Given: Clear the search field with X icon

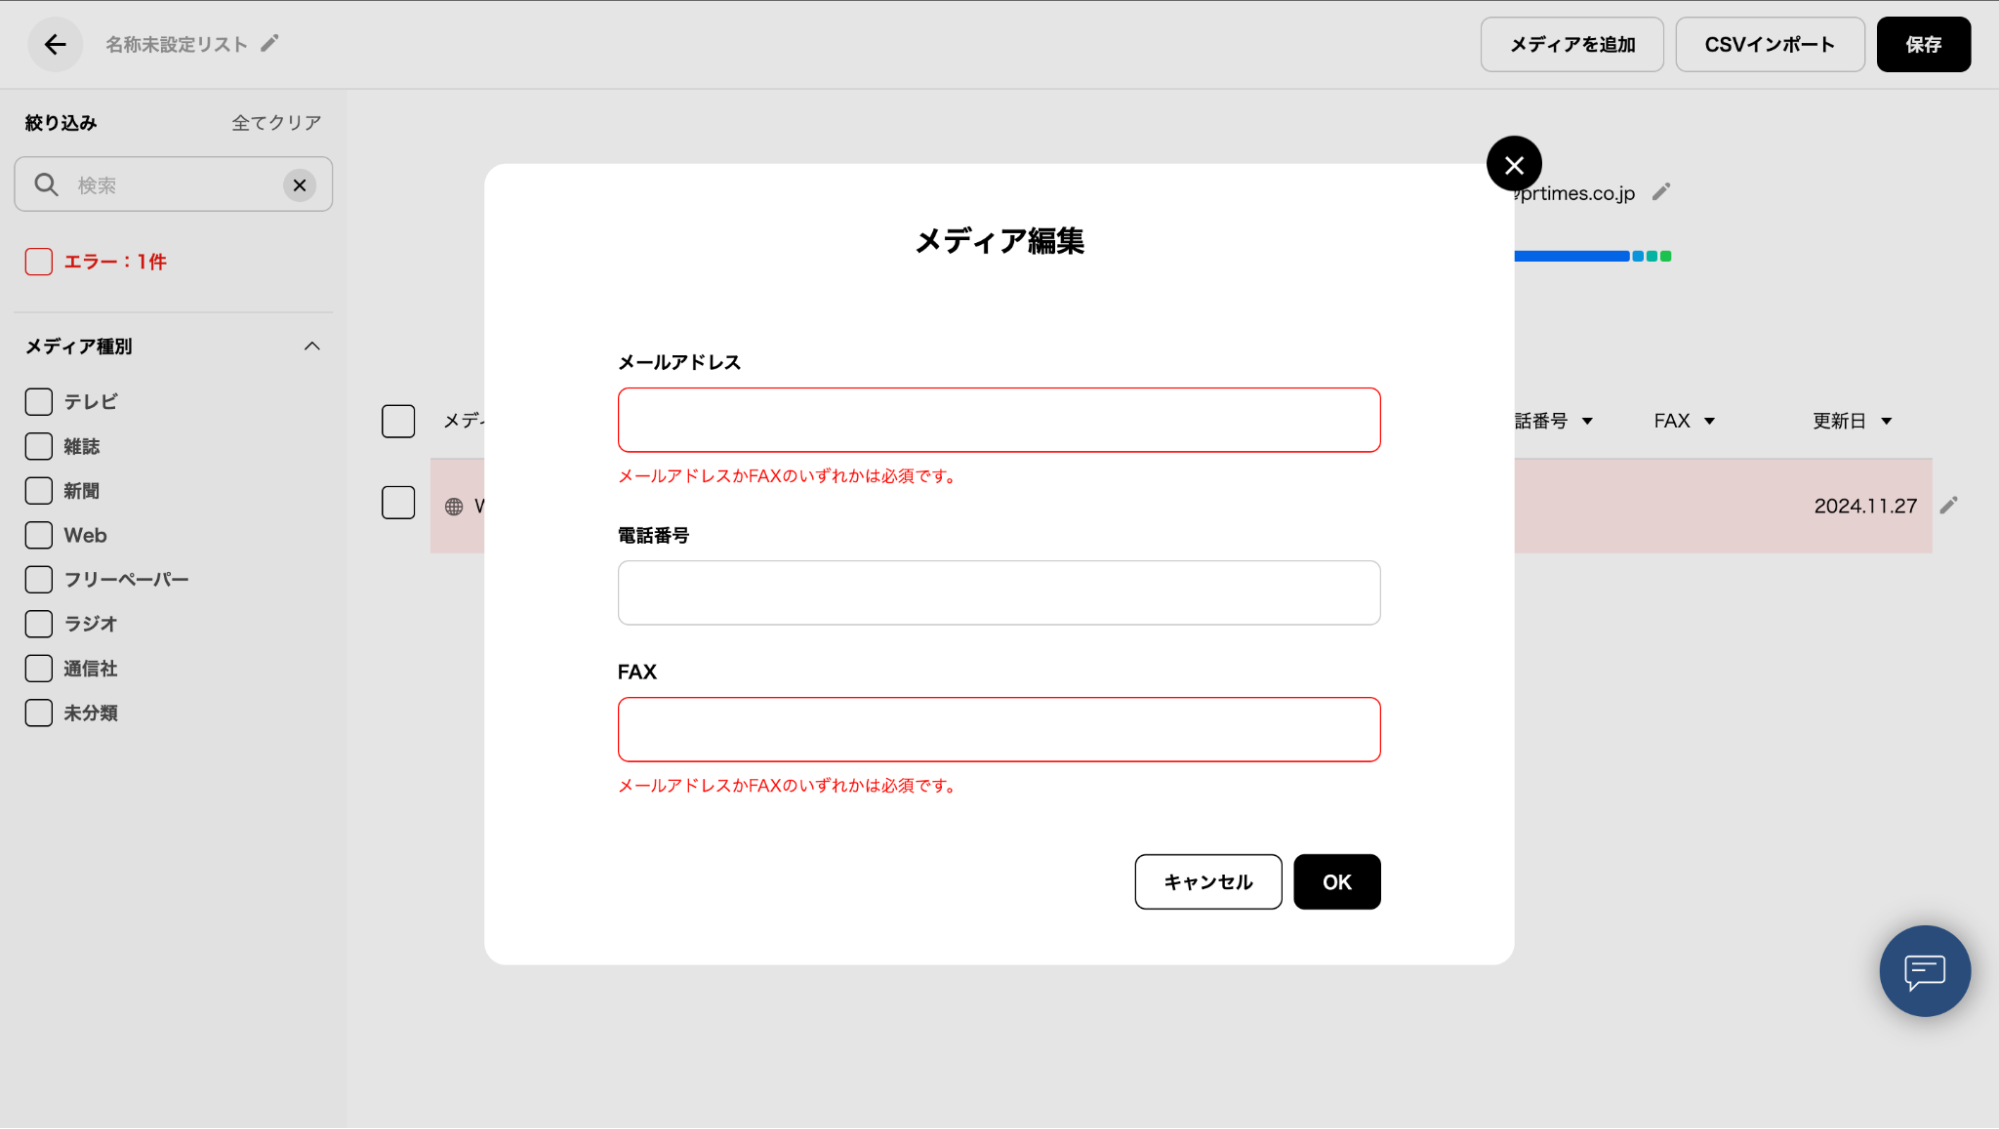Looking at the screenshot, I should coord(299,185).
